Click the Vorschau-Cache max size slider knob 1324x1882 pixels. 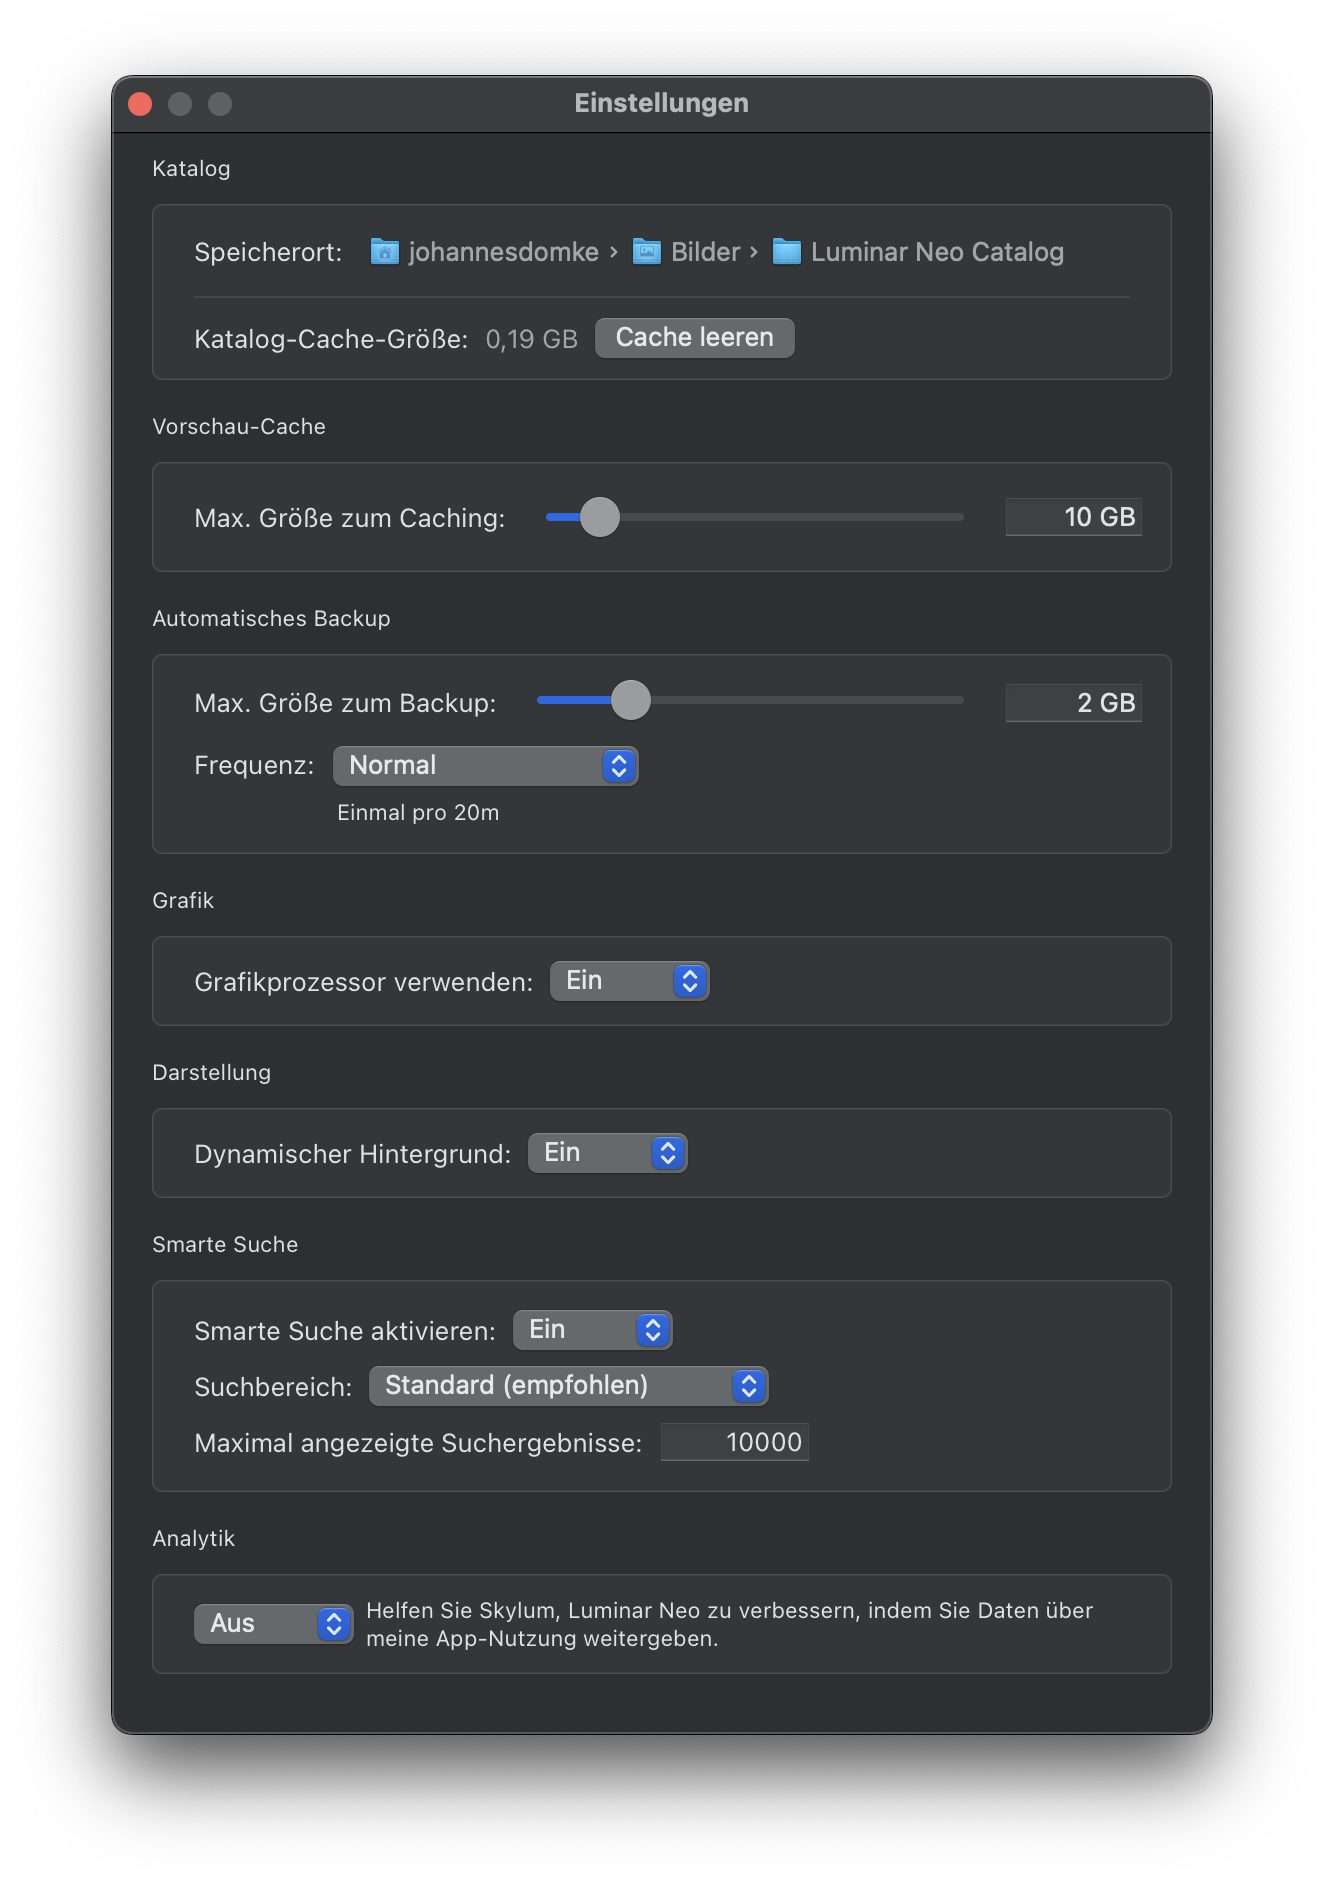click(600, 517)
